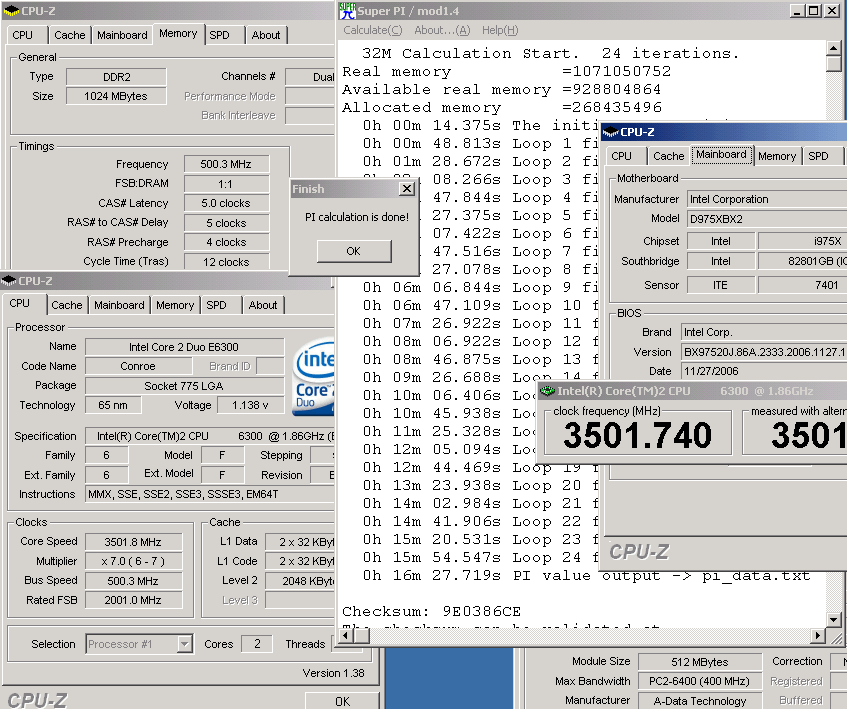The image size is (847, 709).
Task: Click the Max Bandwidth field PC2-6400 (400 MHz)
Action: point(700,681)
